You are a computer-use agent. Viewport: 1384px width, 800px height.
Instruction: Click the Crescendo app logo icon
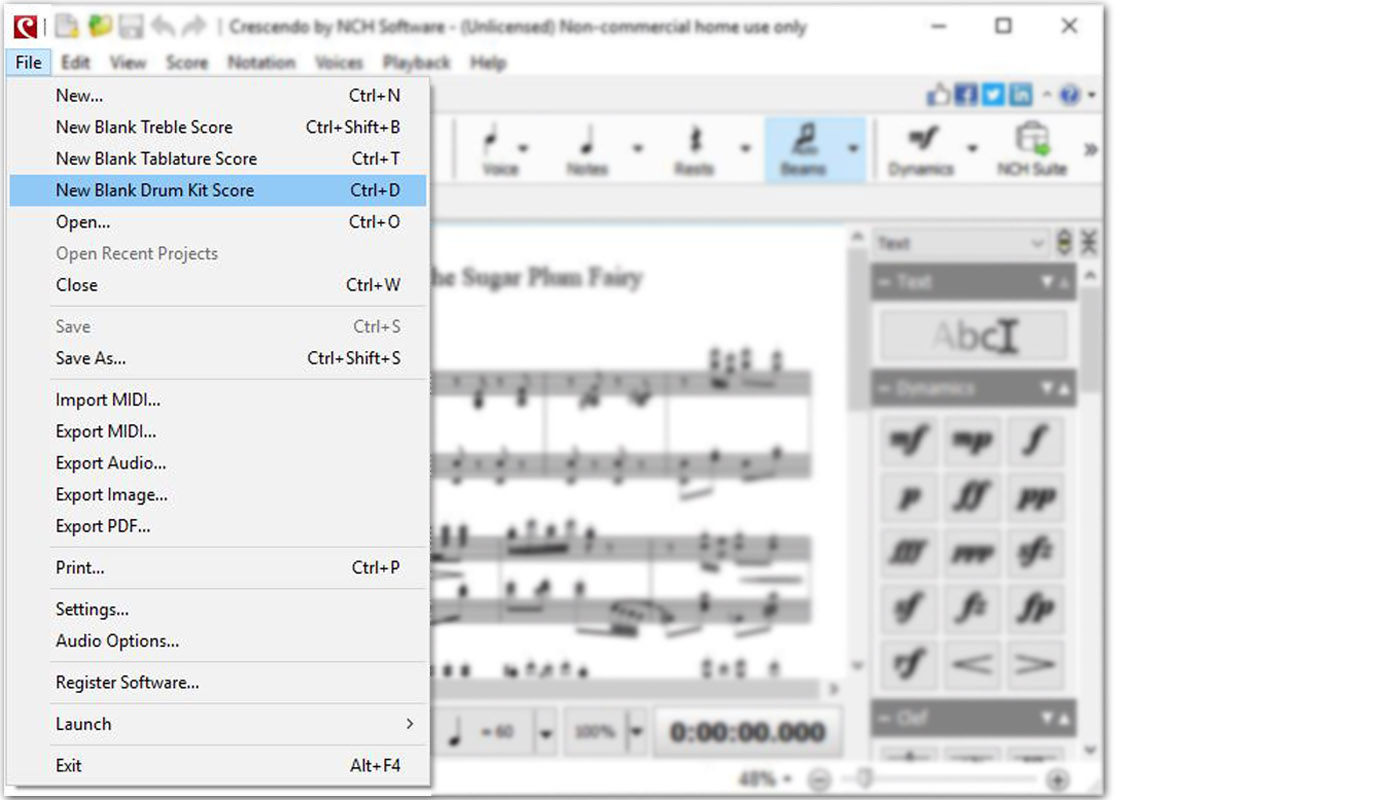point(26,26)
